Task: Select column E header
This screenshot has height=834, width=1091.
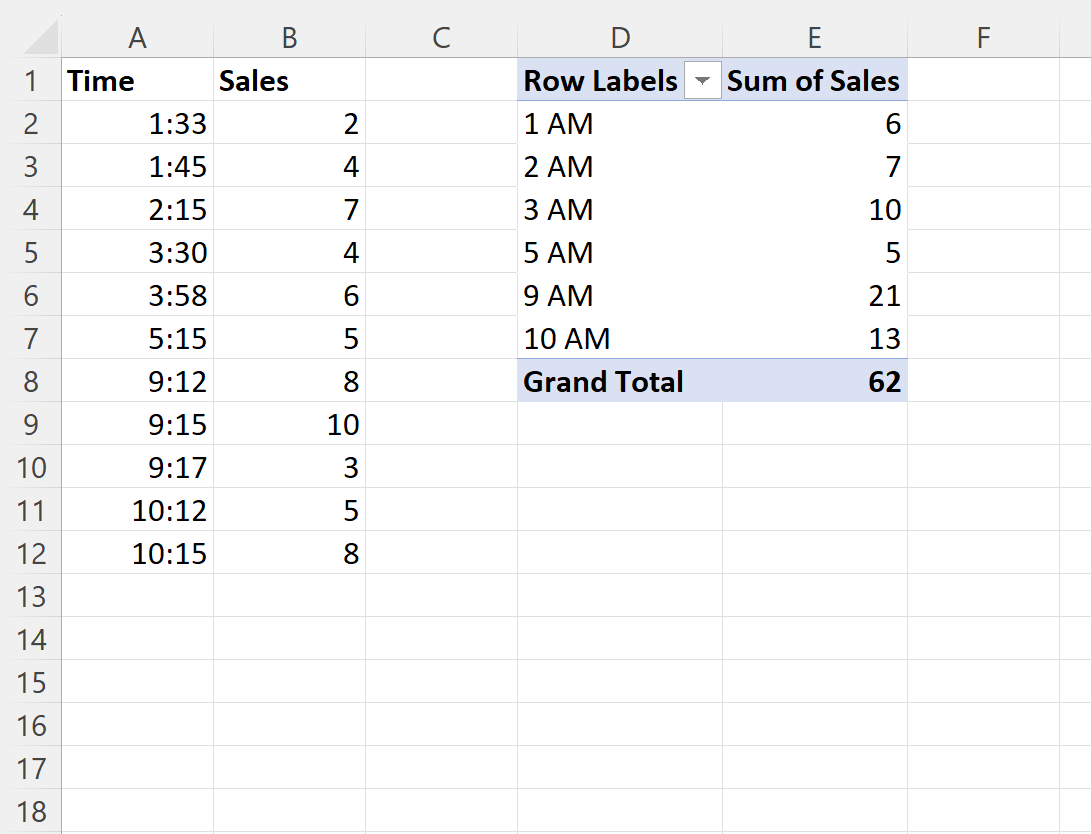Action: [x=814, y=37]
